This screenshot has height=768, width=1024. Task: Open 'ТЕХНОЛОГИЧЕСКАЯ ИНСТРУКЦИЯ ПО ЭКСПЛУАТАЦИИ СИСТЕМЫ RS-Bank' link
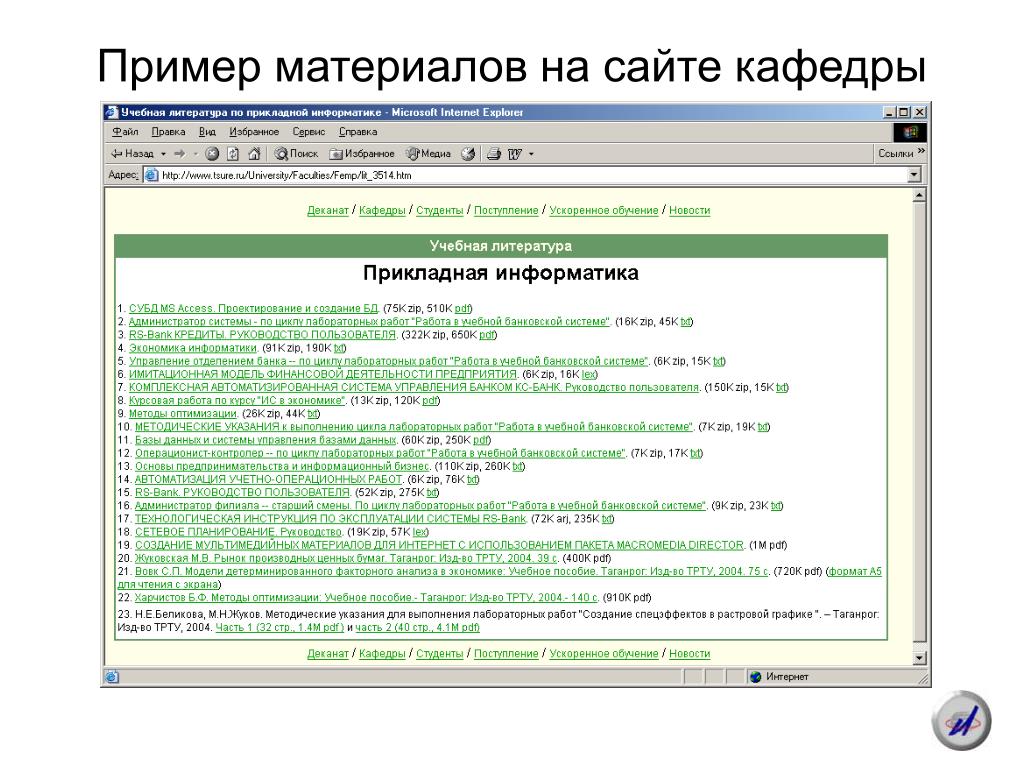[x=330, y=519]
